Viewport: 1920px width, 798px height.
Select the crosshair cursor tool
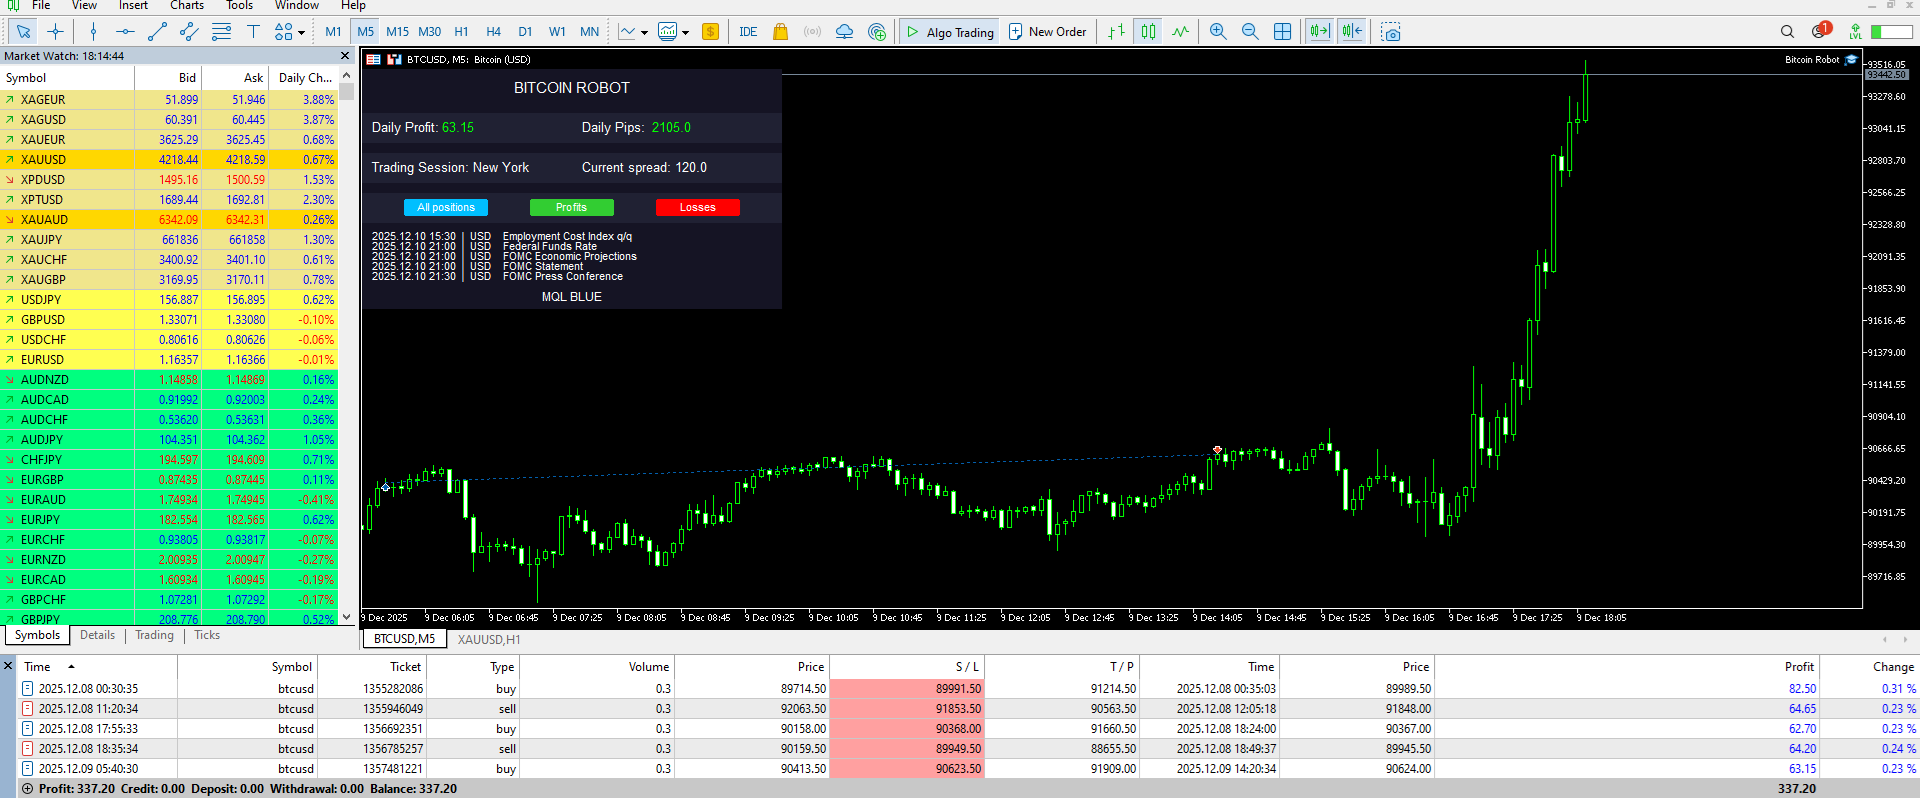click(55, 32)
